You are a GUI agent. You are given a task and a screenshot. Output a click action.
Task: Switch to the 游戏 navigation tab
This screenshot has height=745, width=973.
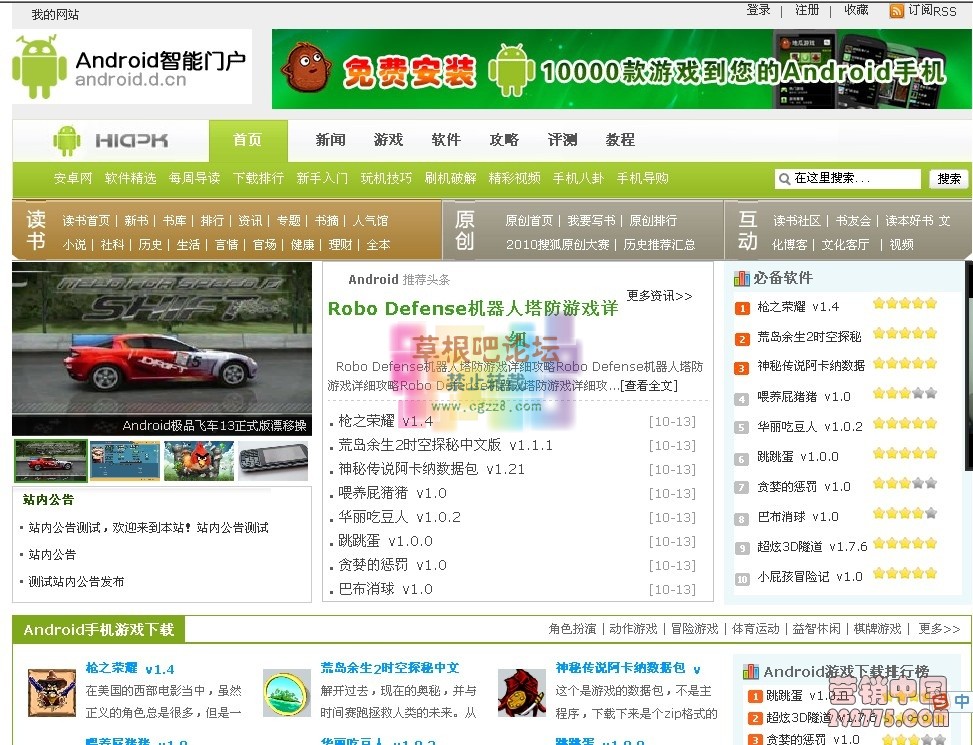coord(388,140)
